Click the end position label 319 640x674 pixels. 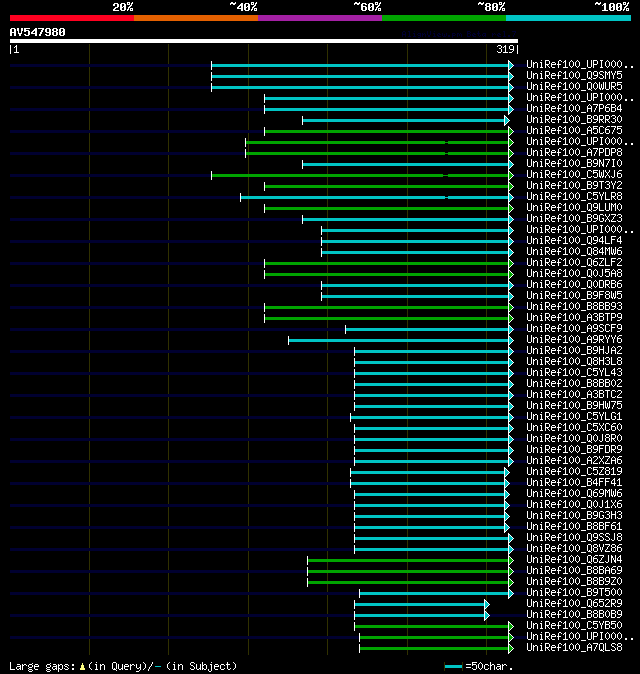(x=505, y=49)
